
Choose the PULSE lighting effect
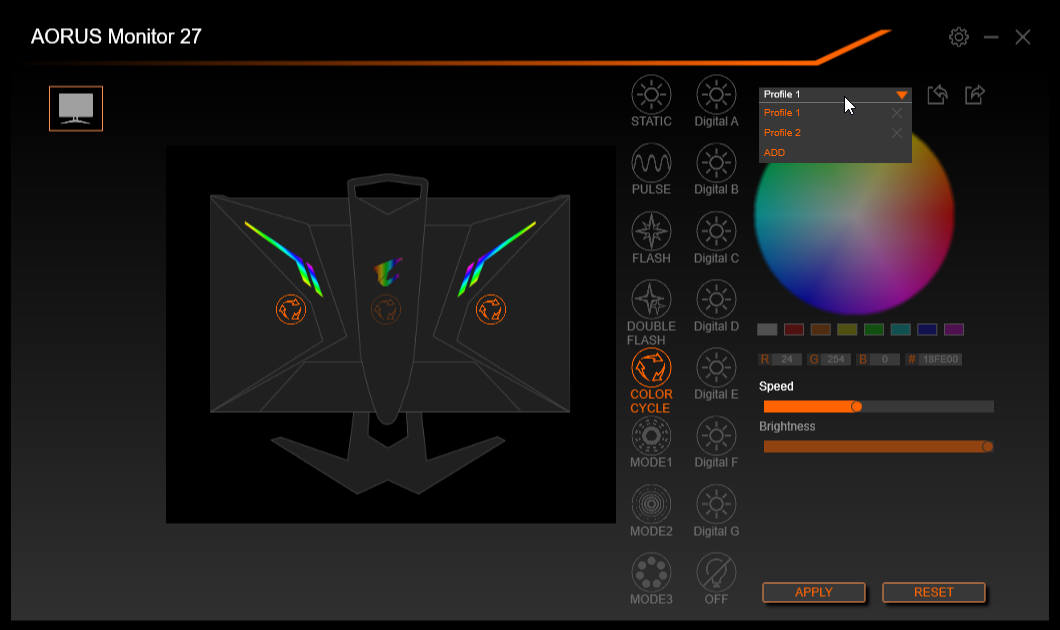pos(651,163)
